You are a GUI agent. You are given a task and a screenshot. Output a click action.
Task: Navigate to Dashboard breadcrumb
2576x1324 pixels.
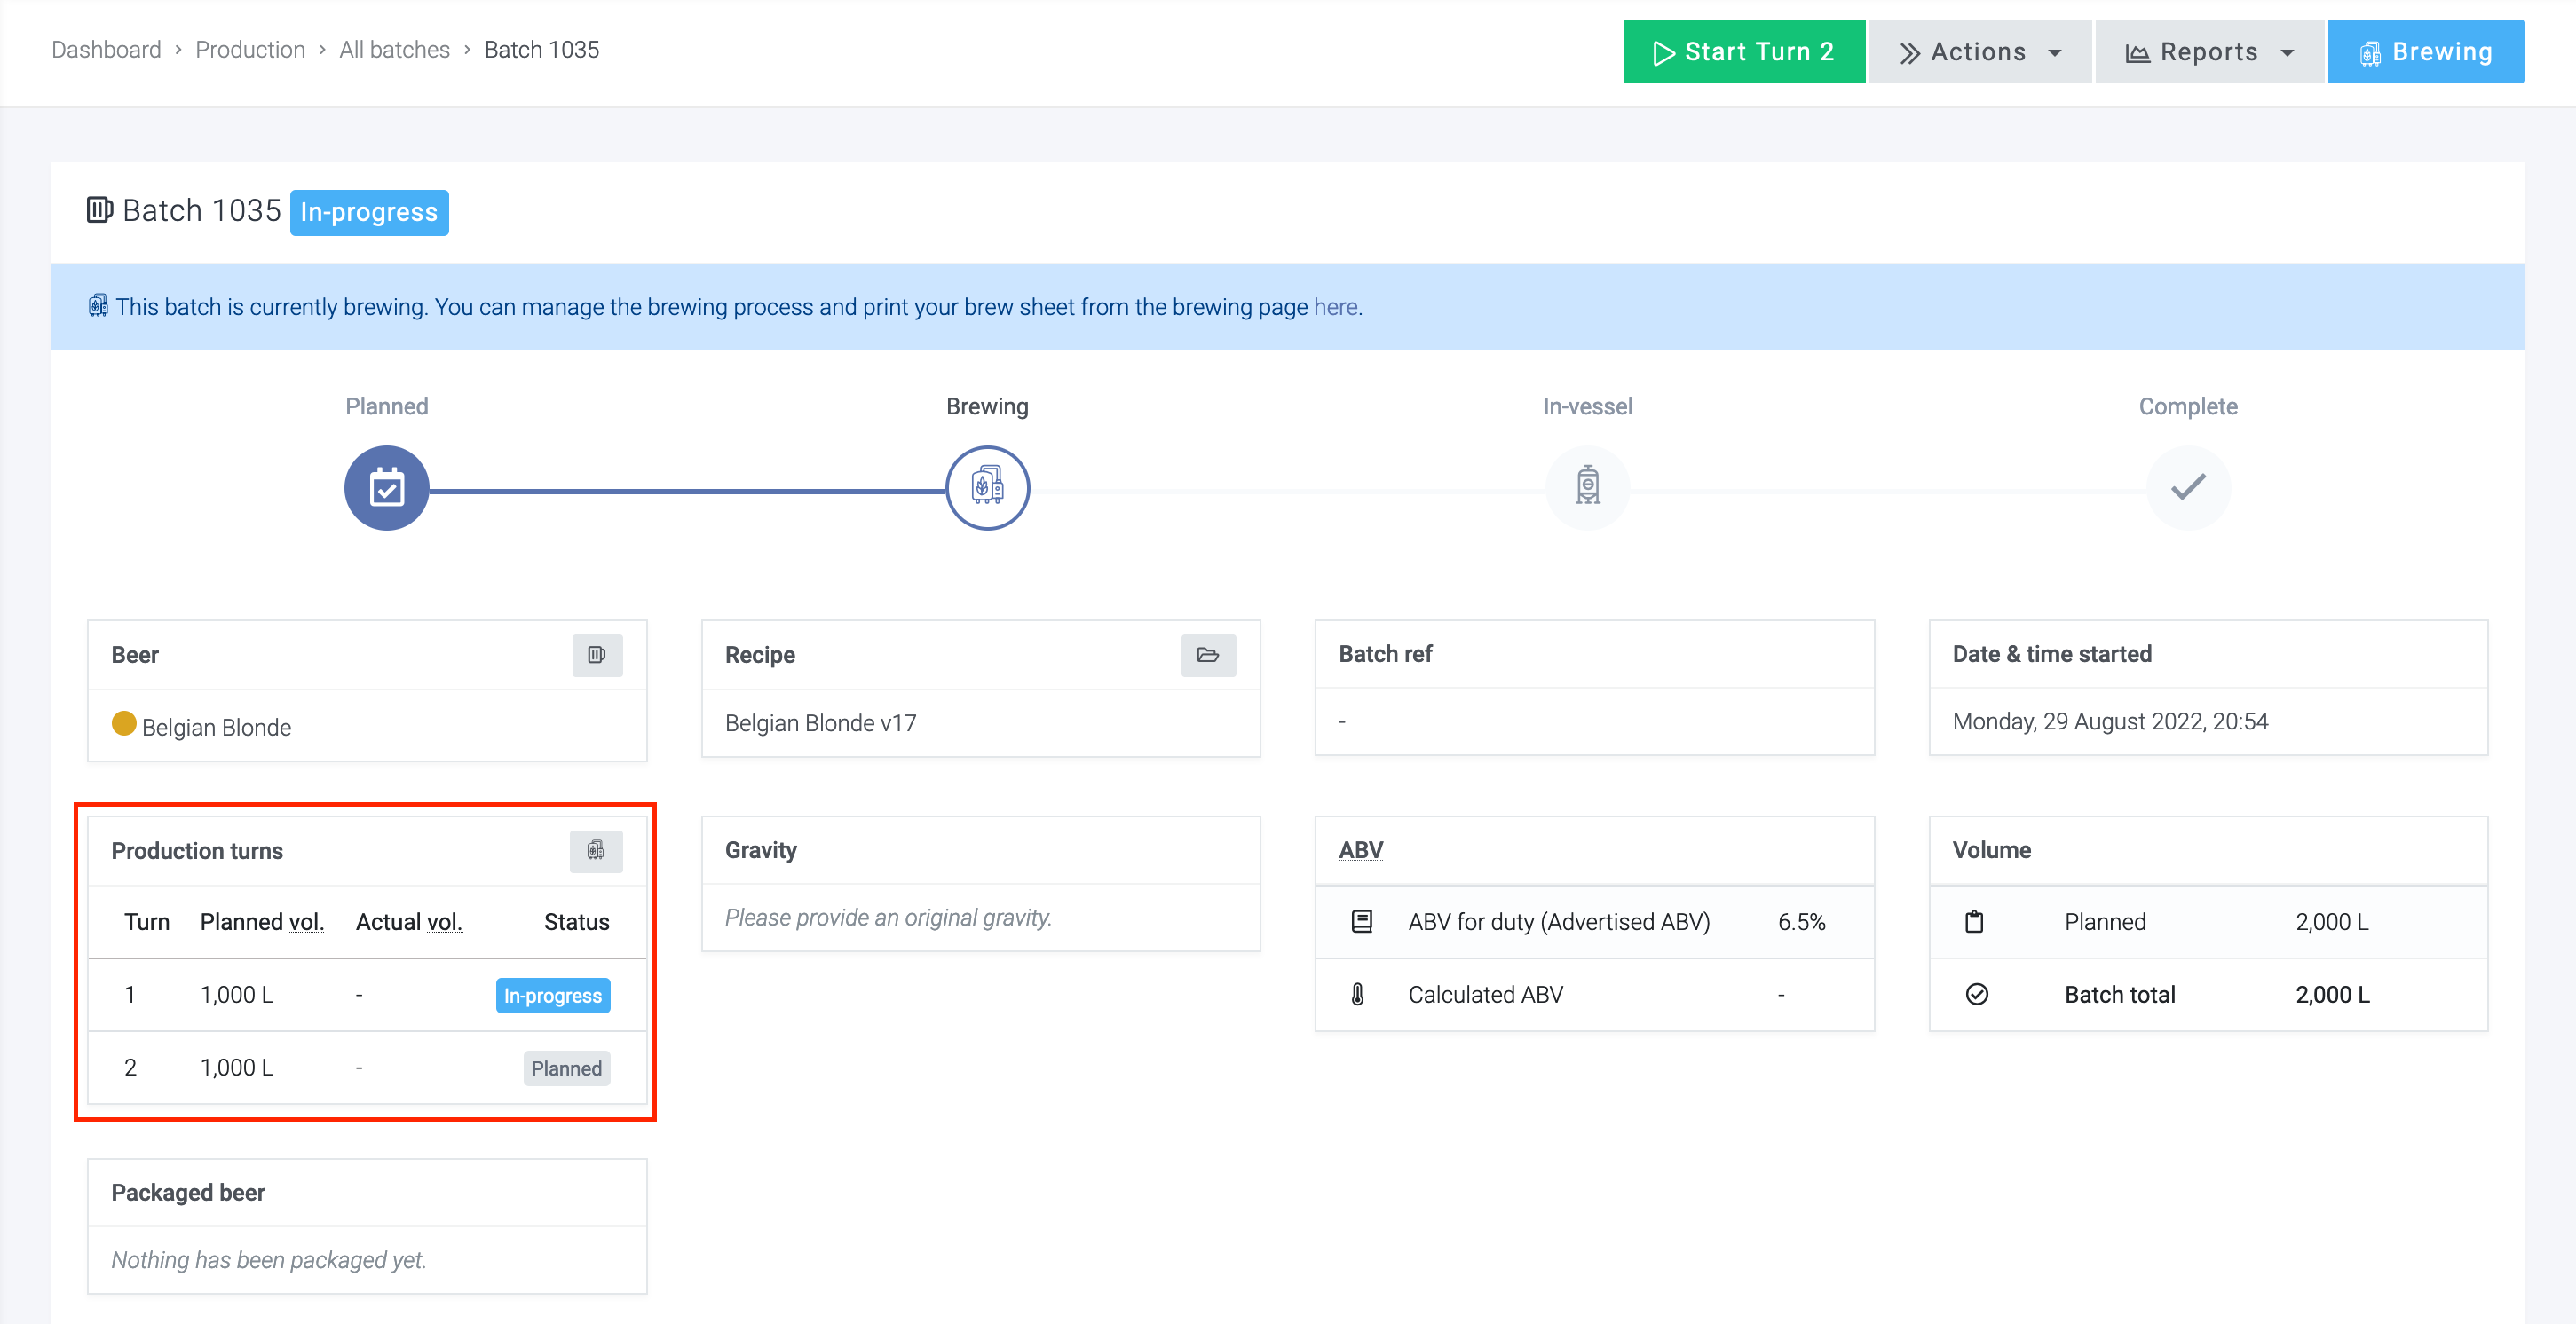pyautogui.click(x=106, y=50)
